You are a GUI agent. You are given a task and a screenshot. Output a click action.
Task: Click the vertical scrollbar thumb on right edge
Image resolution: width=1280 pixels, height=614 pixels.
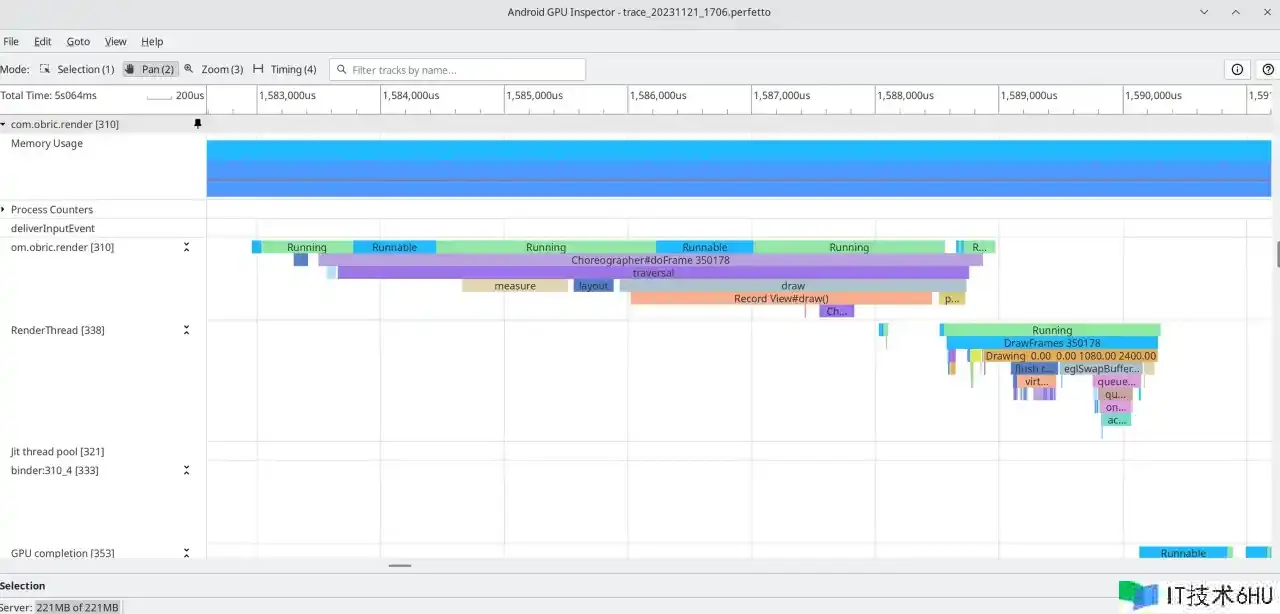tap(1277, 254)
